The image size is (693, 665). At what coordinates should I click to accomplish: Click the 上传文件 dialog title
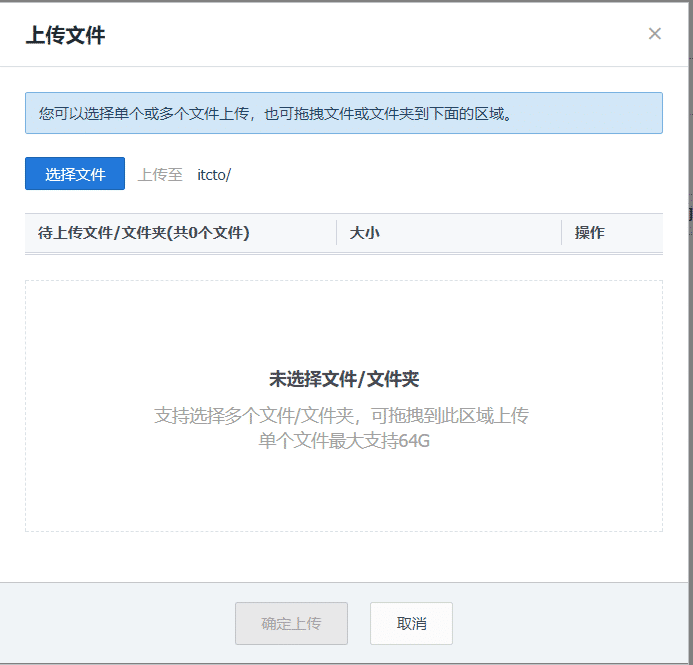point(65,35)
